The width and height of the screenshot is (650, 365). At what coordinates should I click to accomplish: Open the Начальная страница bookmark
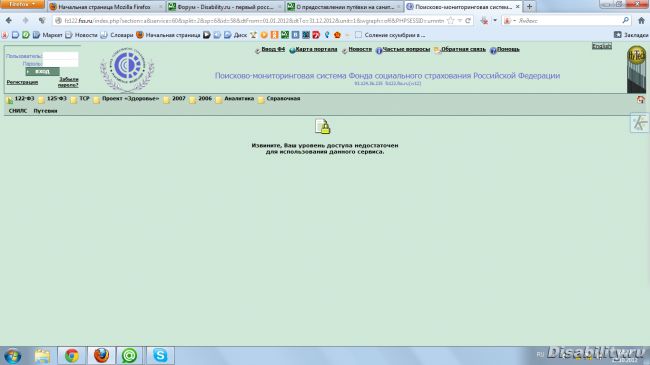pyautogui.click(x=168, y=35)
